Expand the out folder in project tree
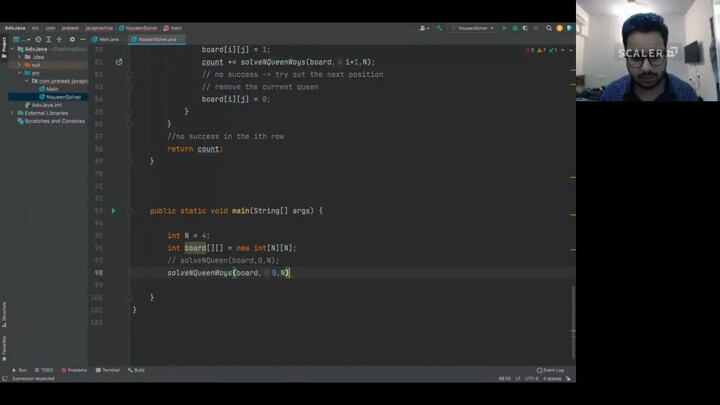Screen dimensions: 720x405 [19, 65]
